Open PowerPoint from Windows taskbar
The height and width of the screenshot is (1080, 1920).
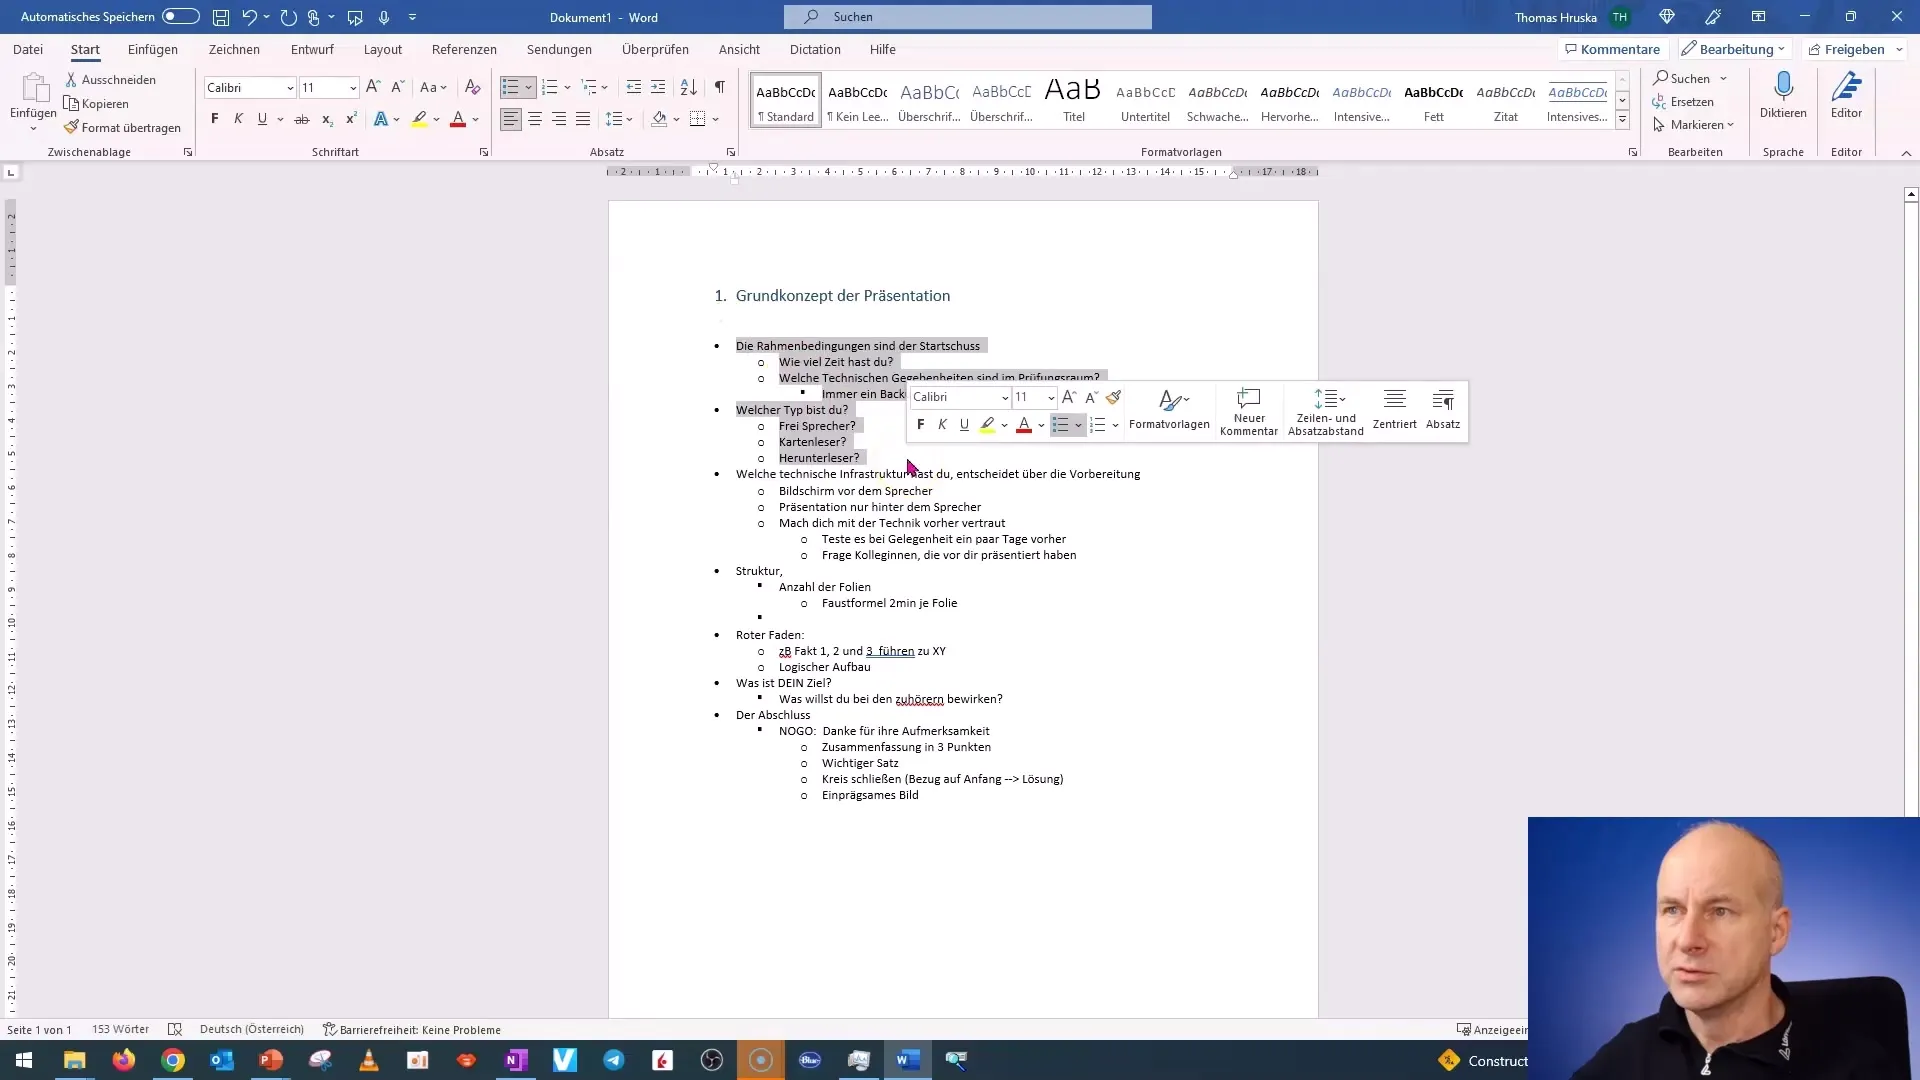[271, 1060]
